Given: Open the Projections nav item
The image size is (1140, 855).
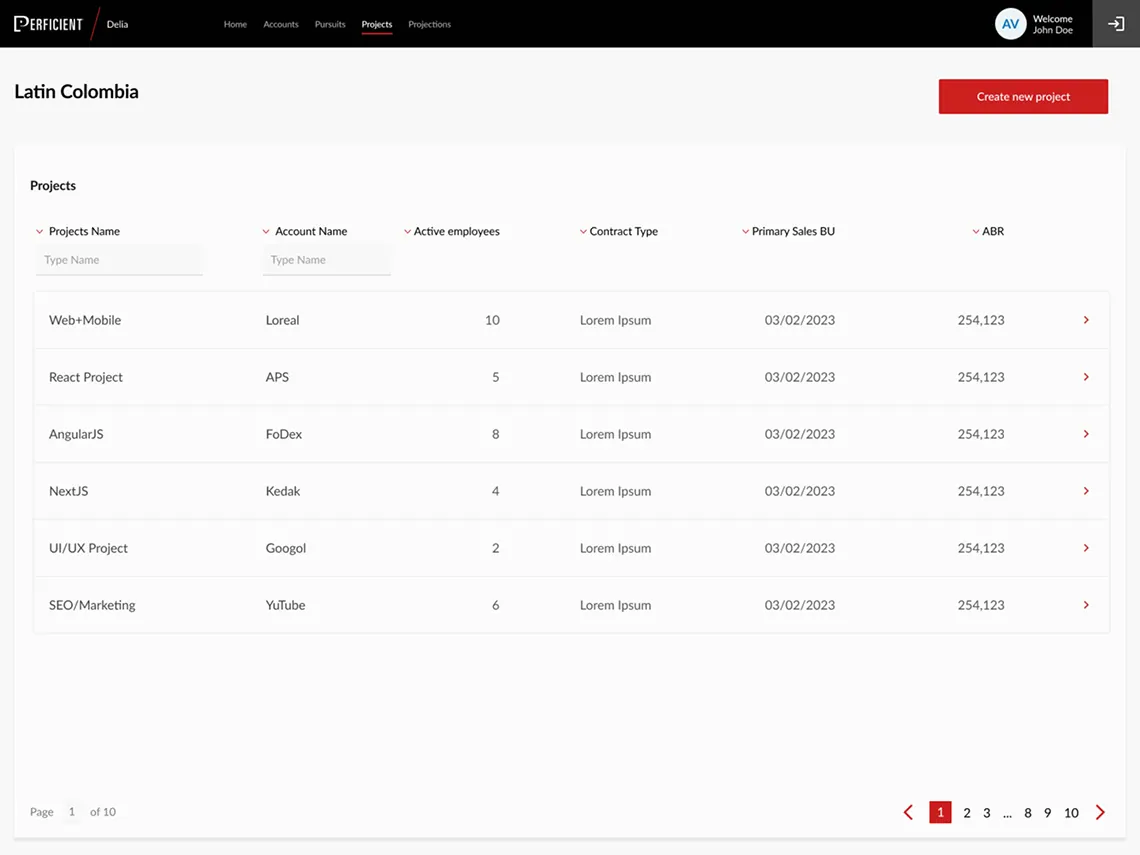Looking at the screenshot, I should click(x=429, y=24).
